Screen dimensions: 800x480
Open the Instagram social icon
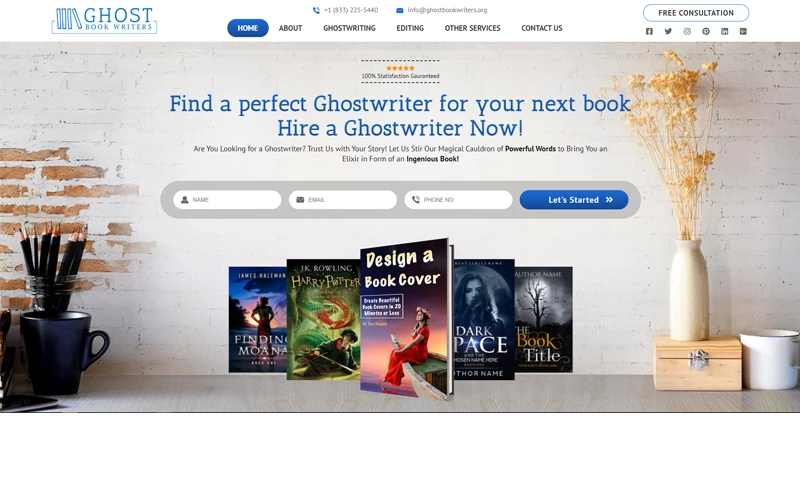pyautogui.click(x=687, y=31)
